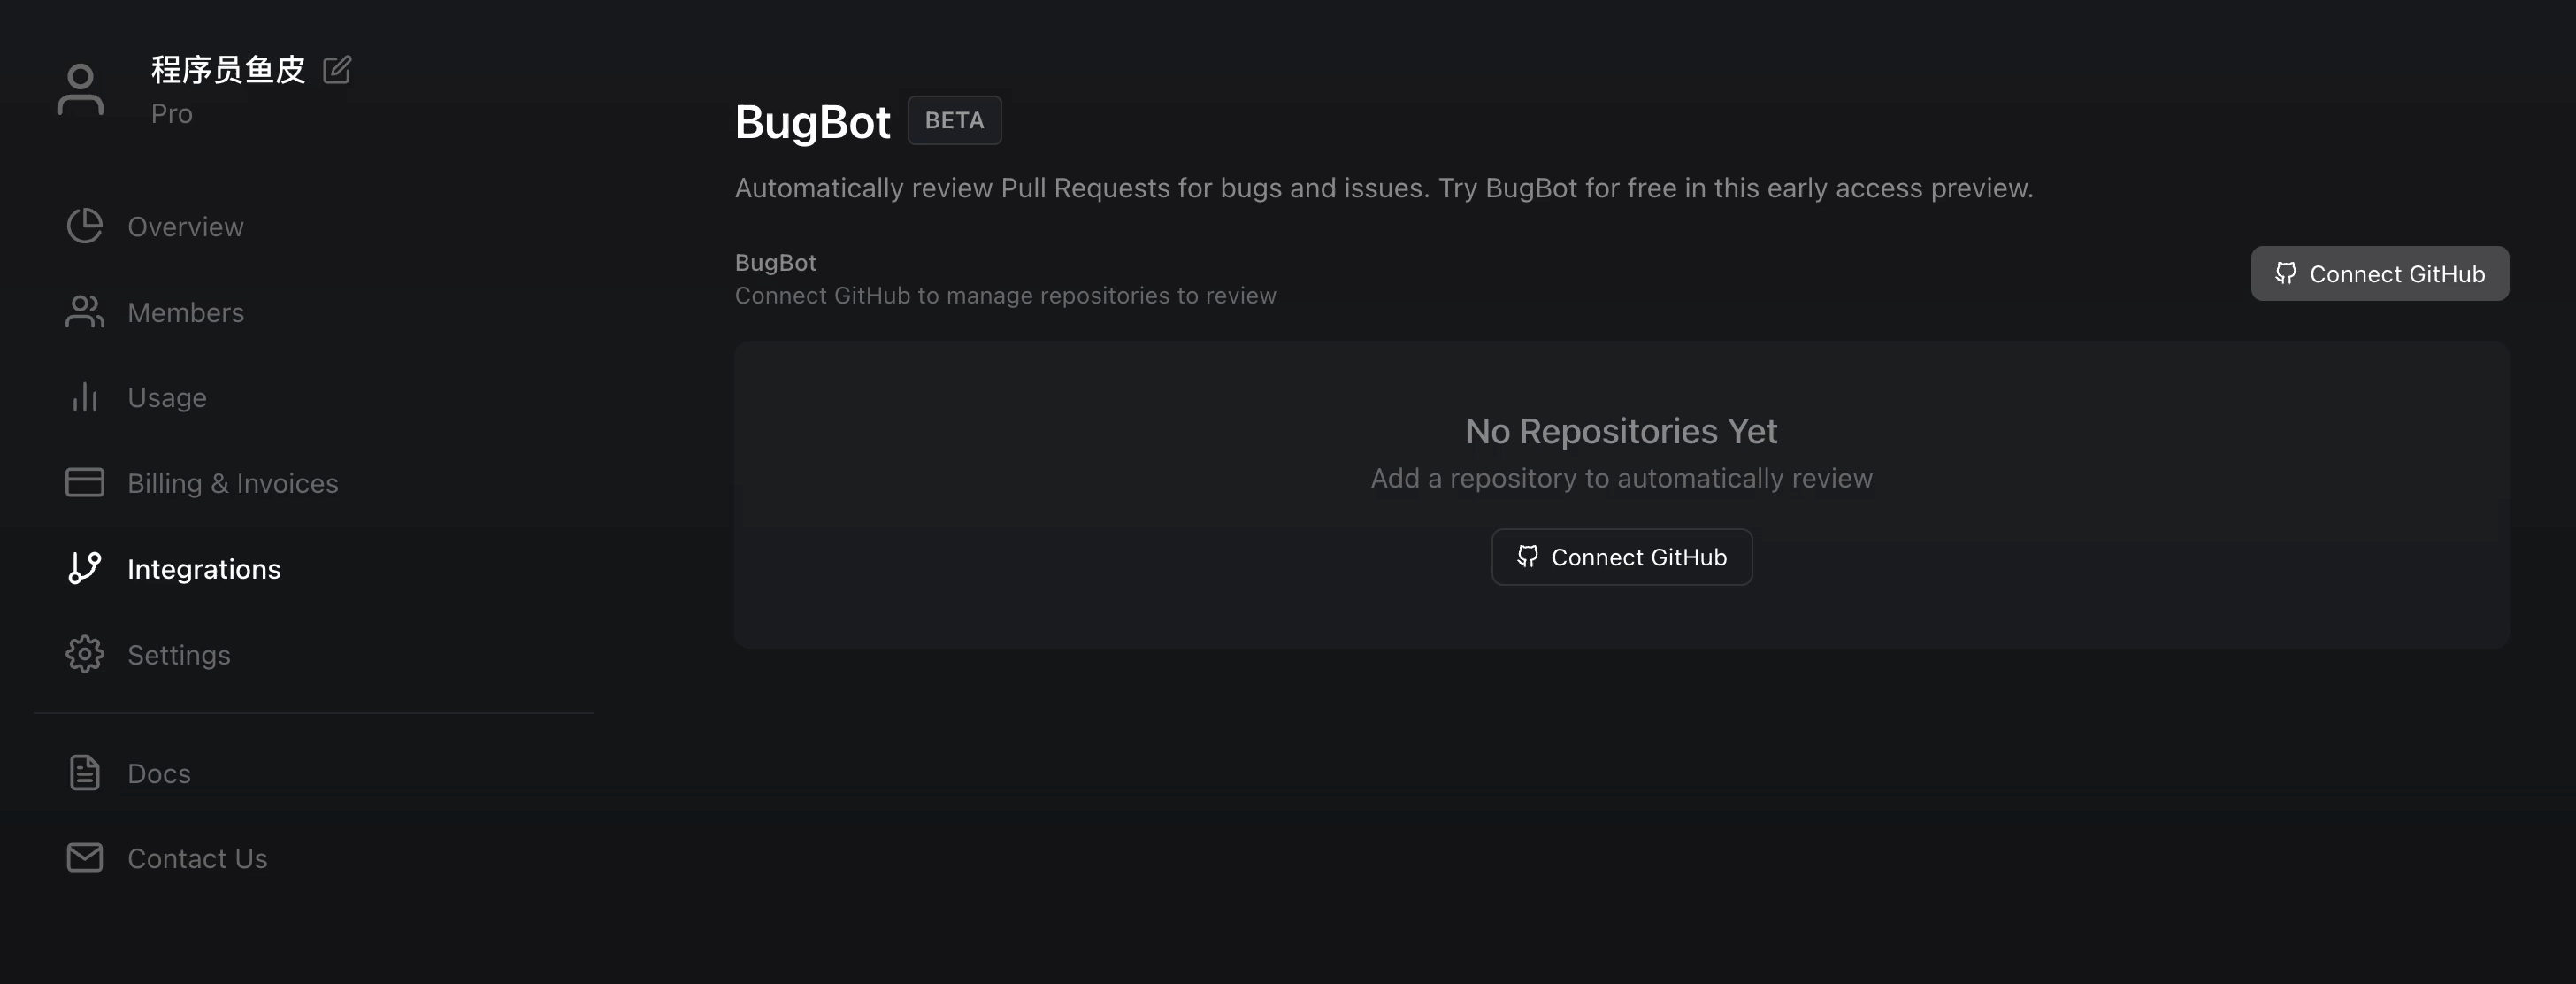Go to Members section
Viewport: 2576px width, 984px height.
click(186, 313)
